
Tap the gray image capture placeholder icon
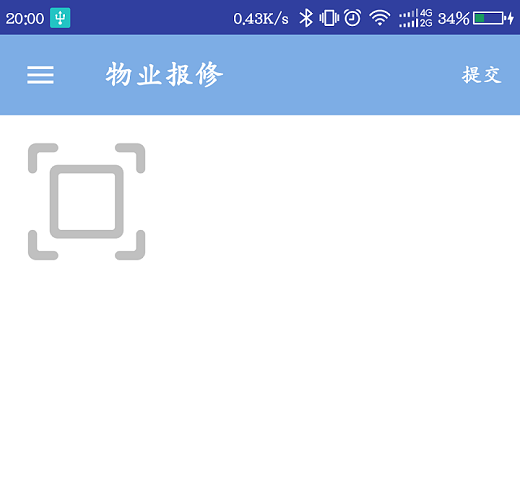(x=86, y=201)
